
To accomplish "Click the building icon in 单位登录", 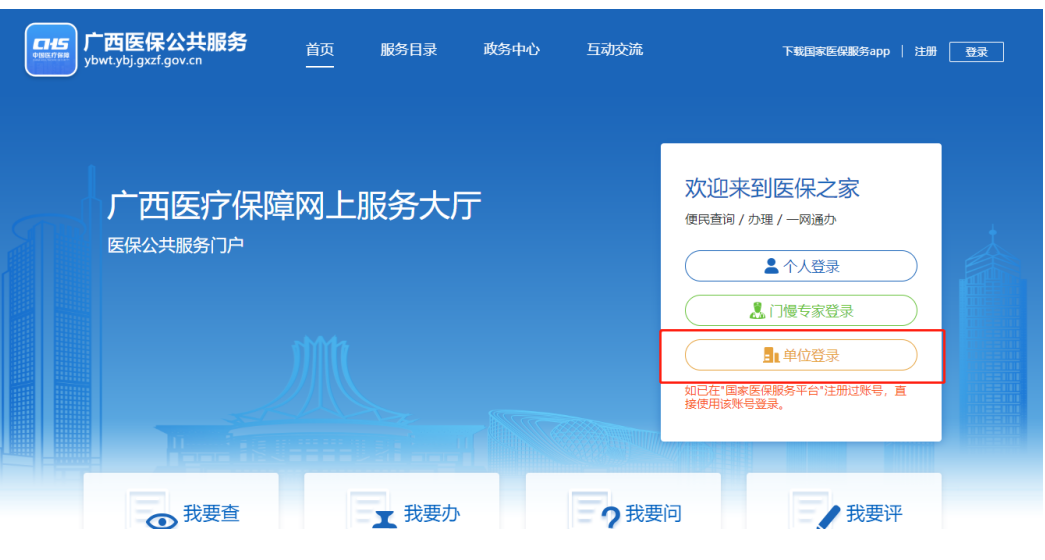I will [770, 355].
